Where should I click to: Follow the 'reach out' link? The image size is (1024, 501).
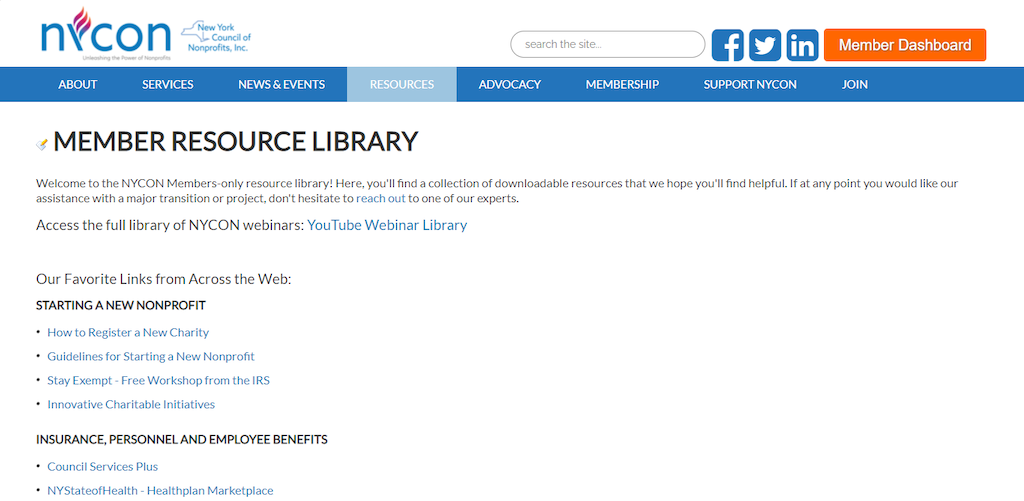[x=381, y=199]
